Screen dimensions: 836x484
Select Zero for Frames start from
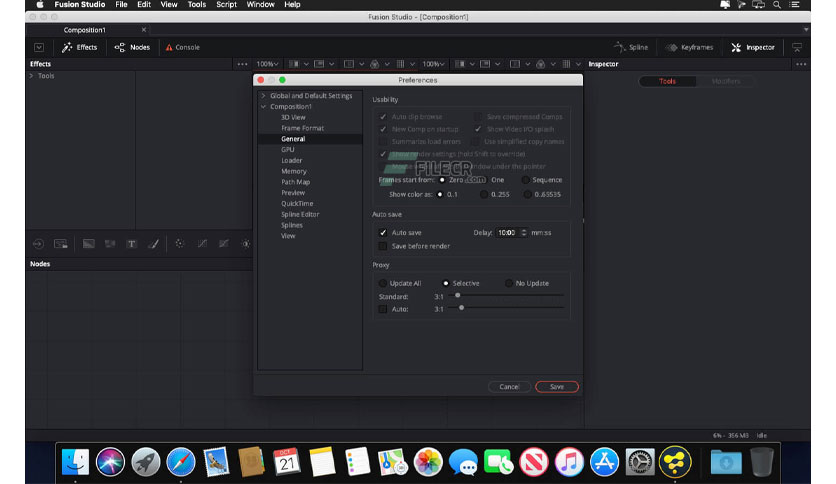pos(442,180)
